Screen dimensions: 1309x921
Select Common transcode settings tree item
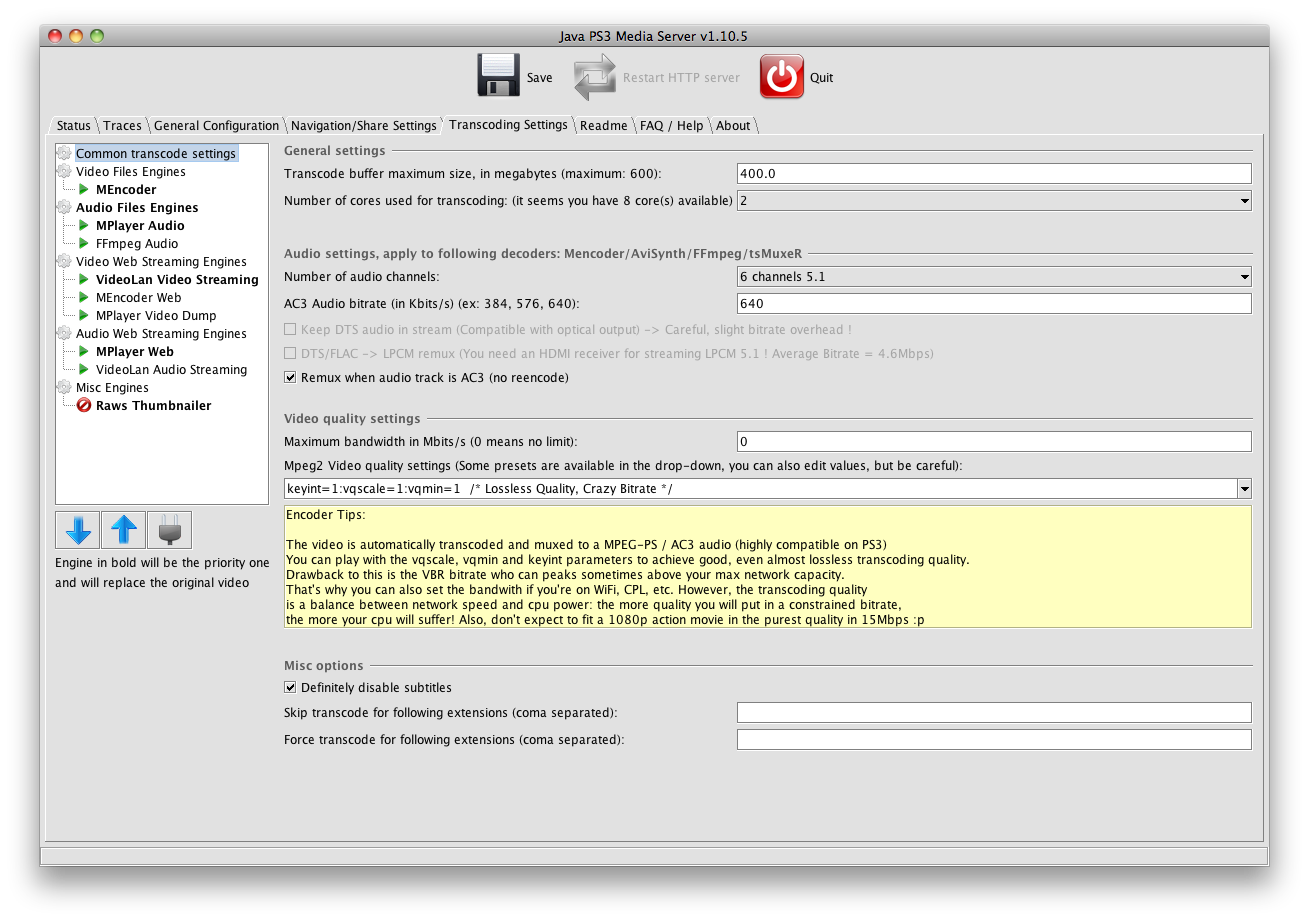coord(156,154)
